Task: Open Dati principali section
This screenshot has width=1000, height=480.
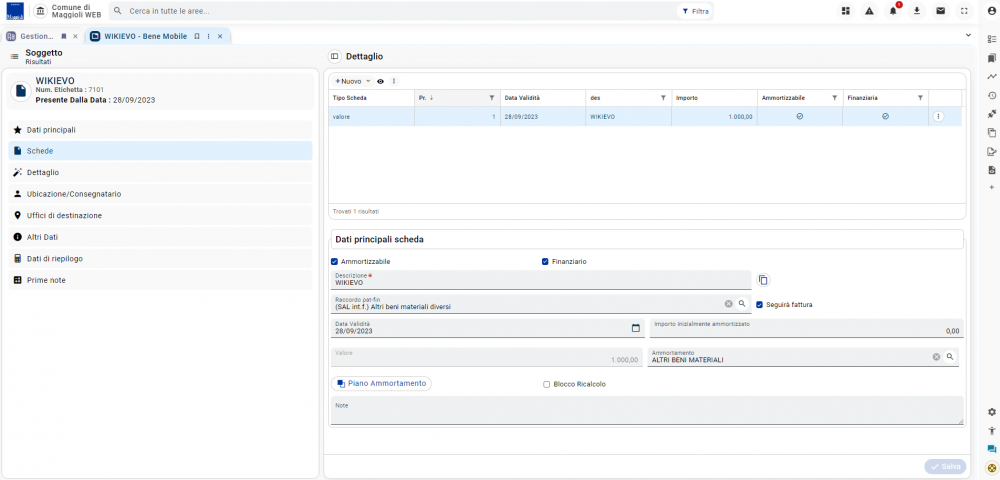Action: (161, 129)
